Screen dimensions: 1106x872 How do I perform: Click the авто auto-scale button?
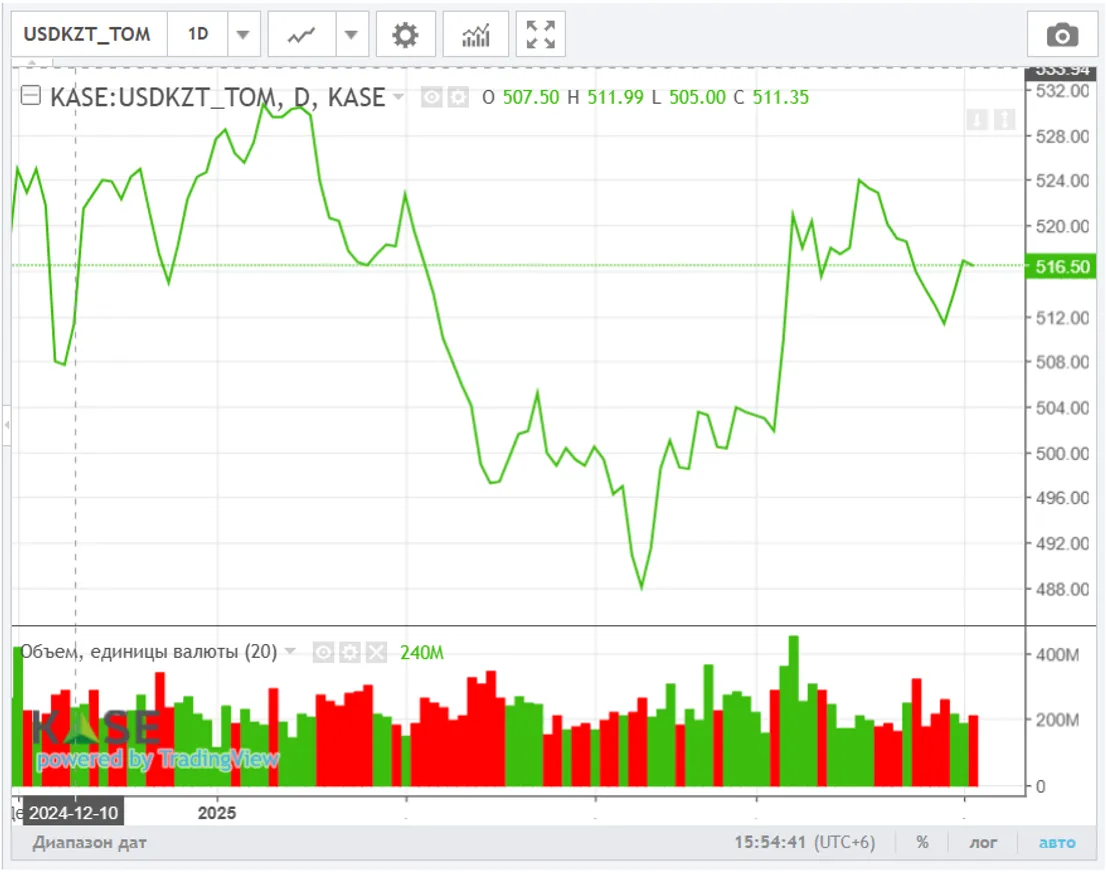pyautogui.click(x=1057, y=842)
